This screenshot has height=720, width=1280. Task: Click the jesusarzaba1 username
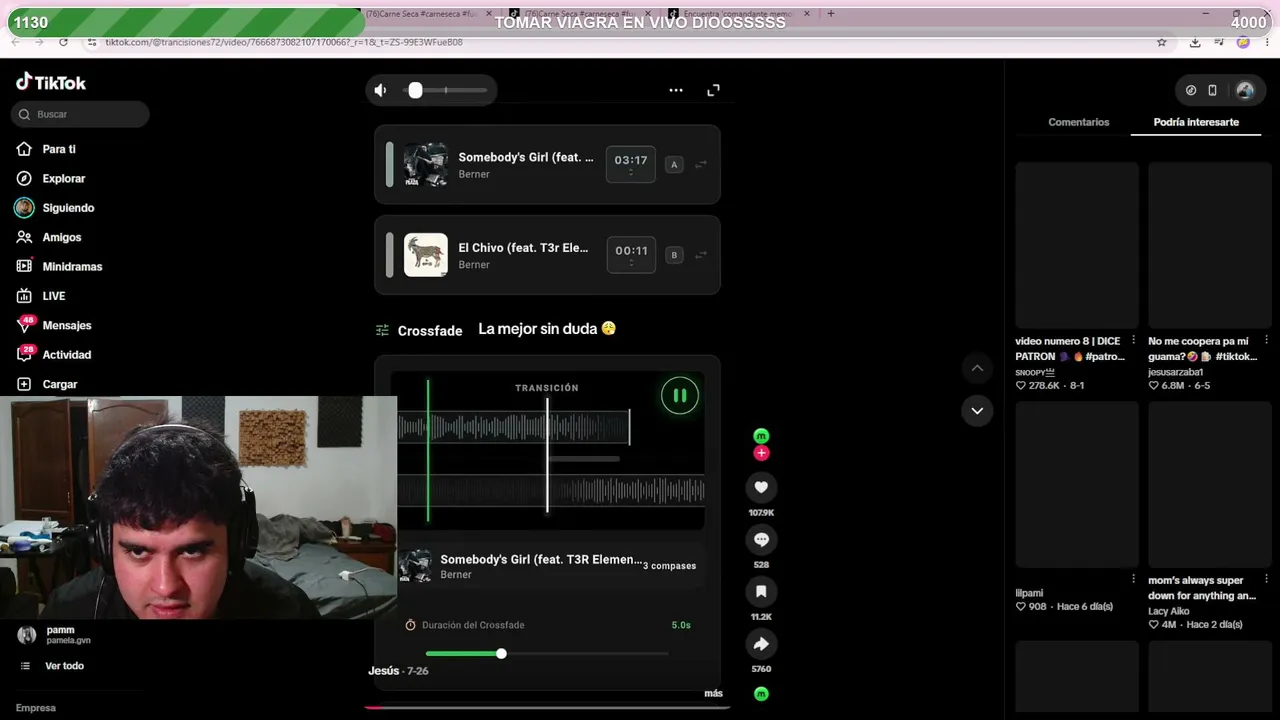click(1175, 372)
